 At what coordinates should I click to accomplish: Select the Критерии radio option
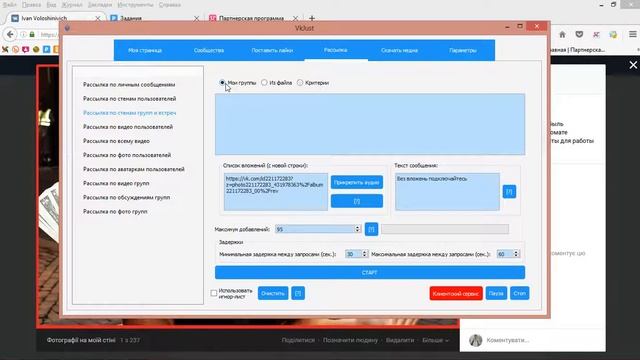pyautogui.click(x=300, y=82)
